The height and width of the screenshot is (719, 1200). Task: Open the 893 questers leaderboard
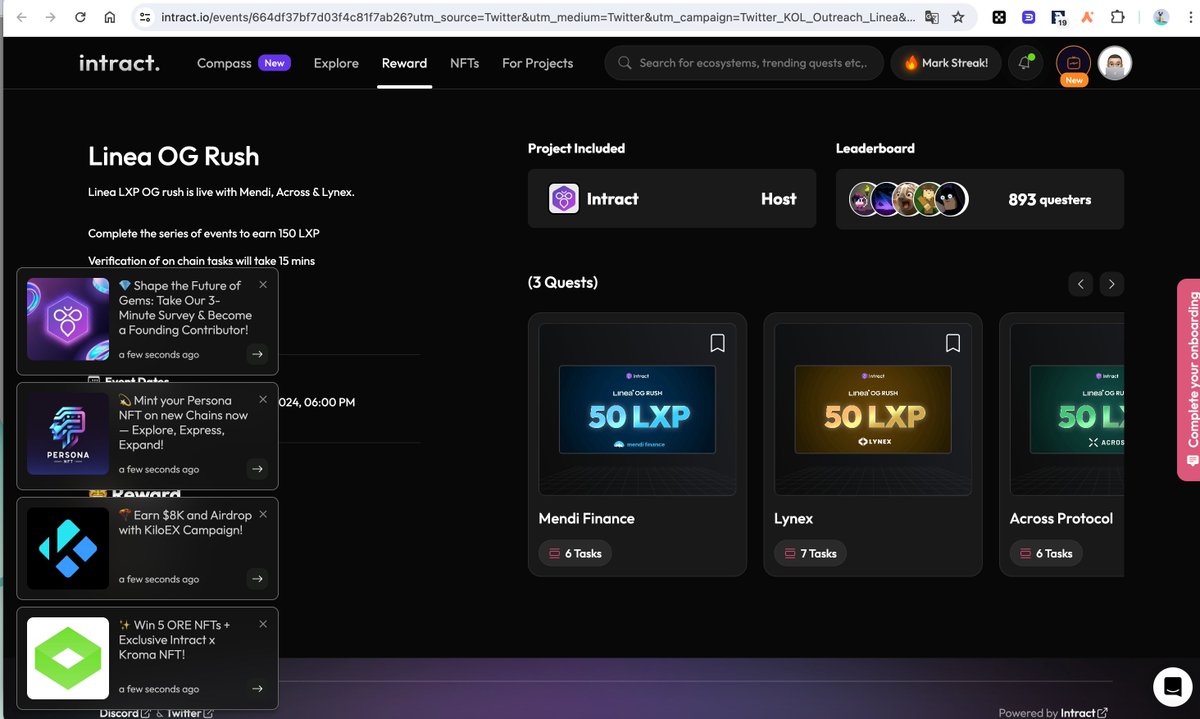[x=980, y=199]
